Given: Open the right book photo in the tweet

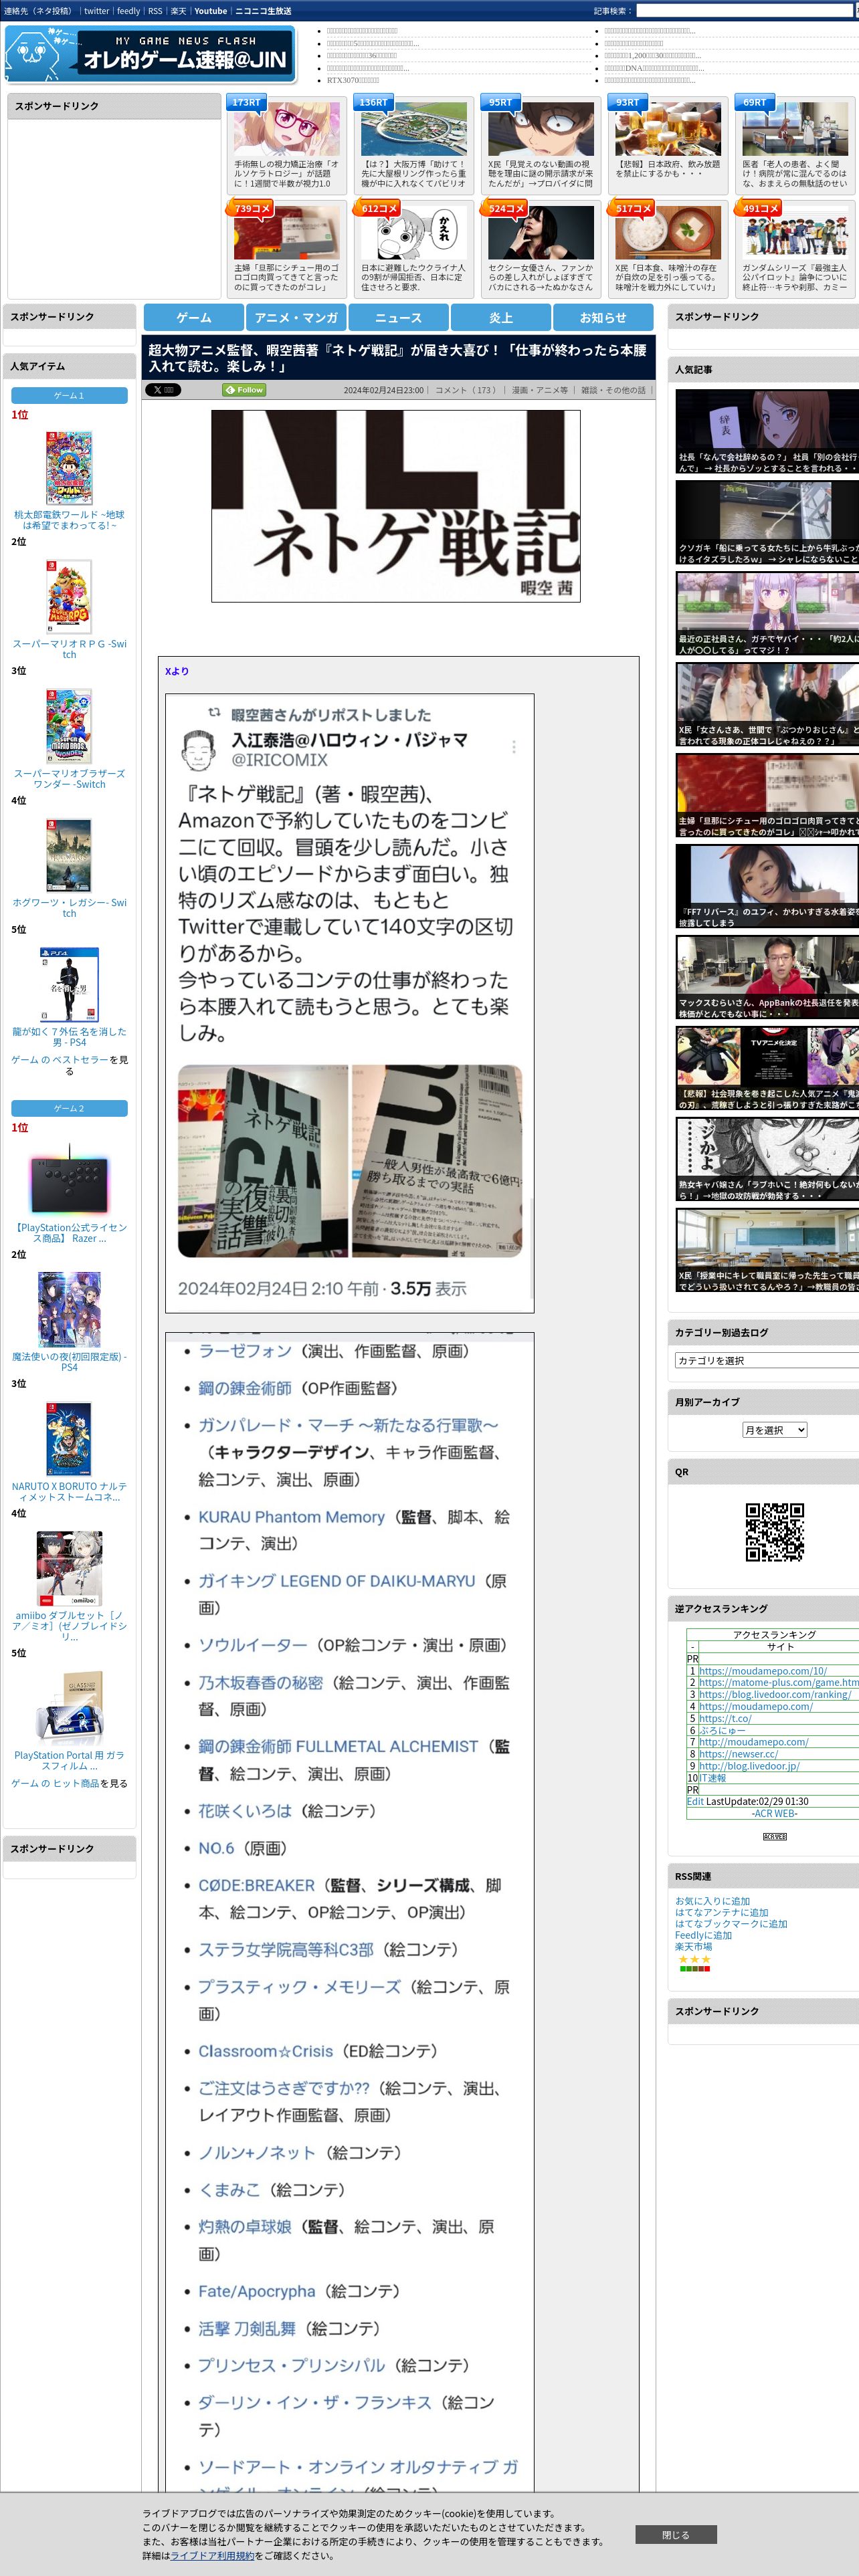Looking at the screenshot, I should [x=437, y=1160].
